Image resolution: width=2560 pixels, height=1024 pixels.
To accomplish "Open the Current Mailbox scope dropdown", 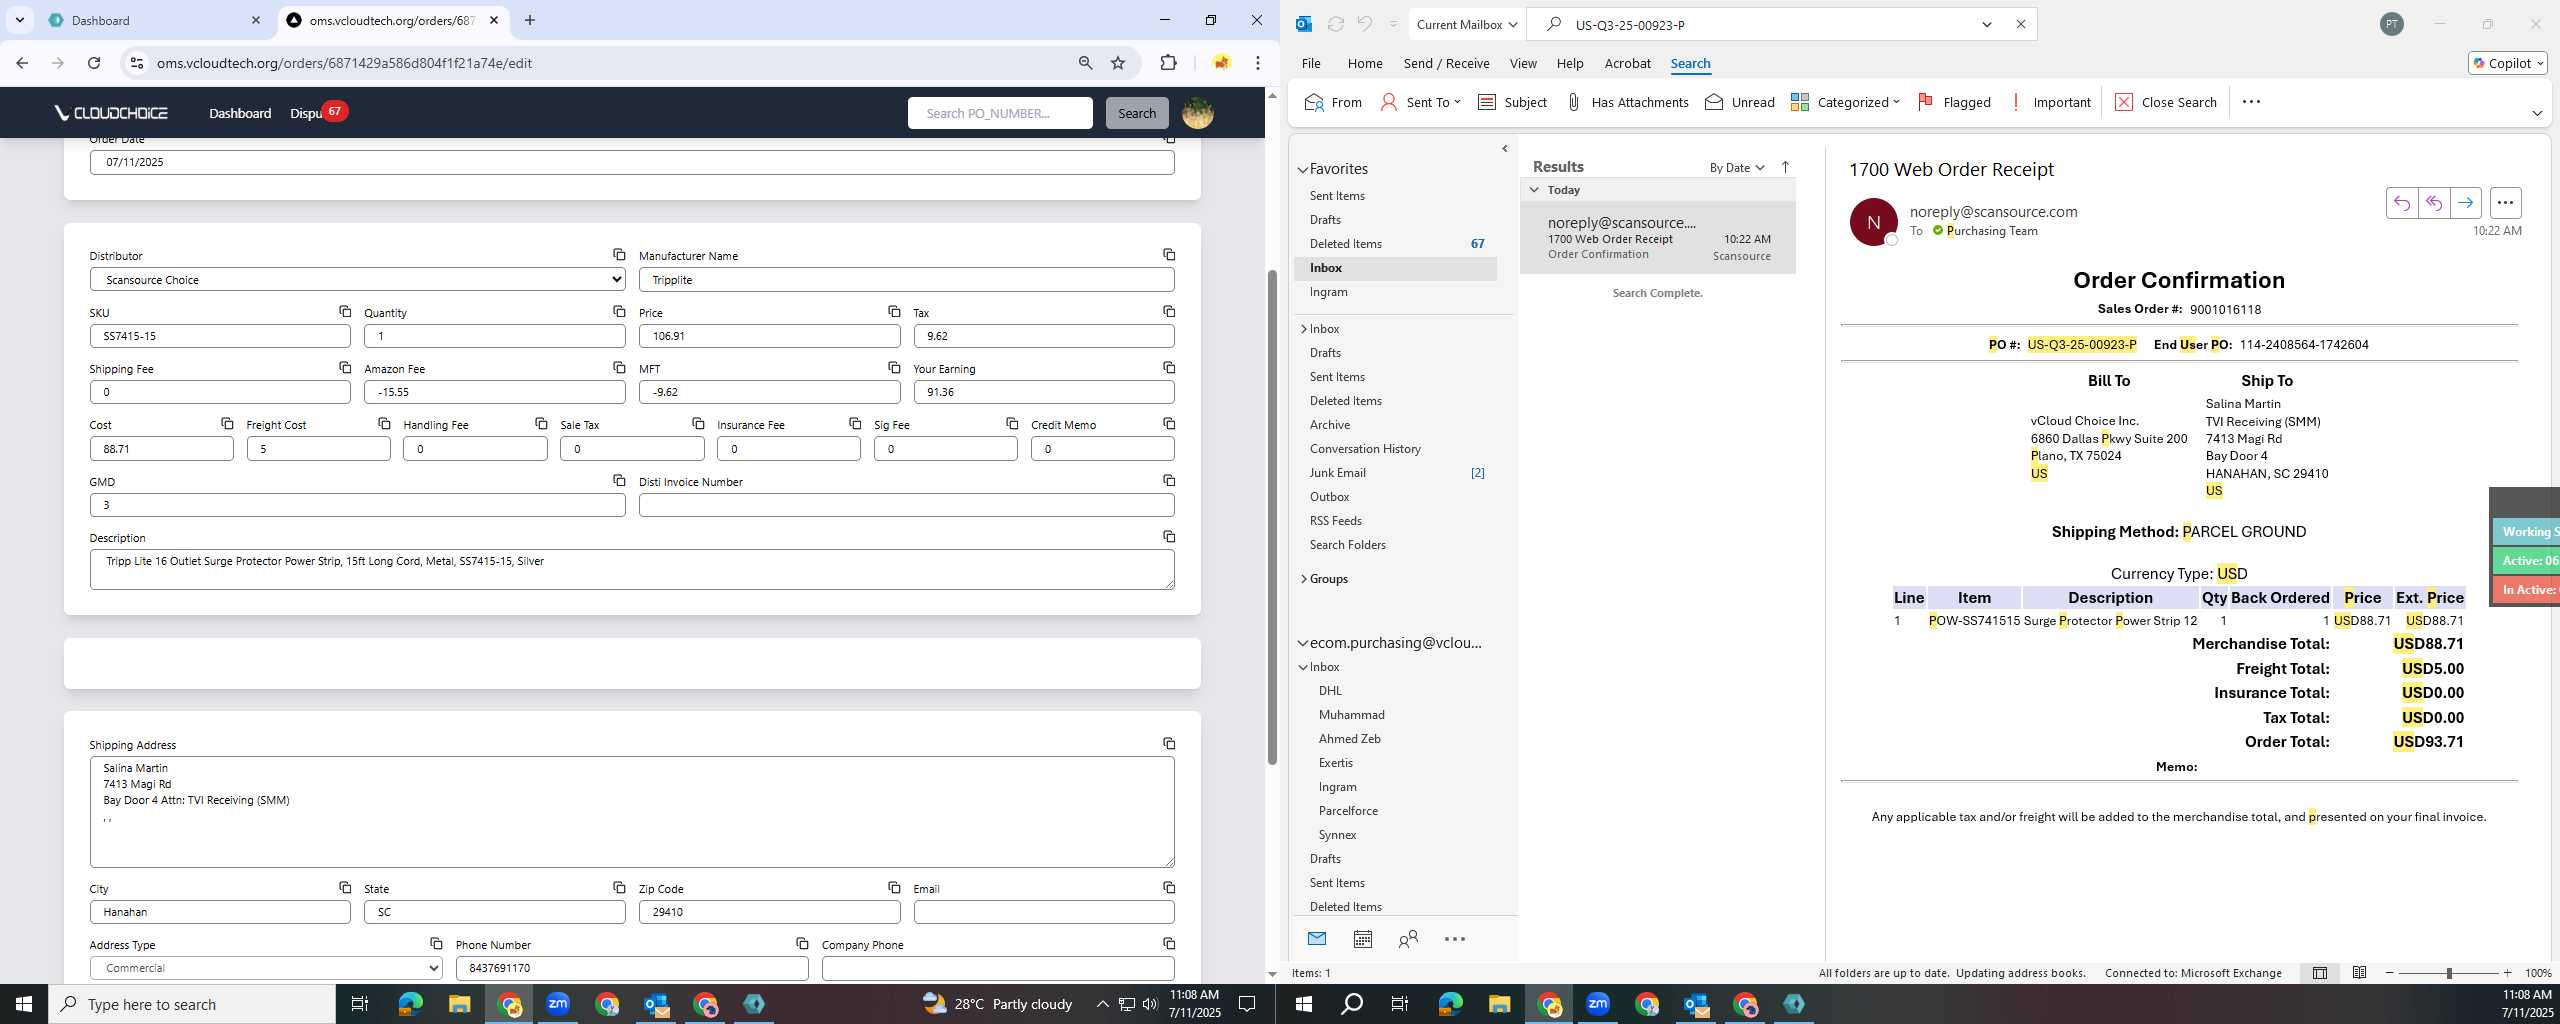I will tap(1467, 25).
